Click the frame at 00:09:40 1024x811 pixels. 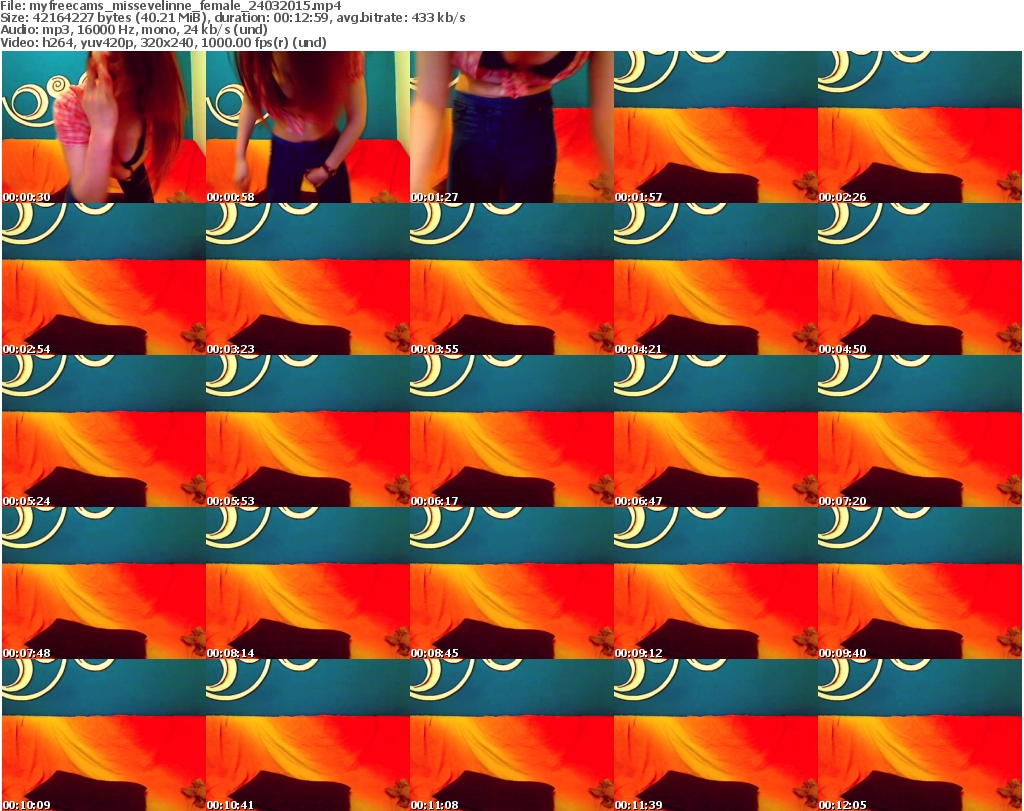920,583
